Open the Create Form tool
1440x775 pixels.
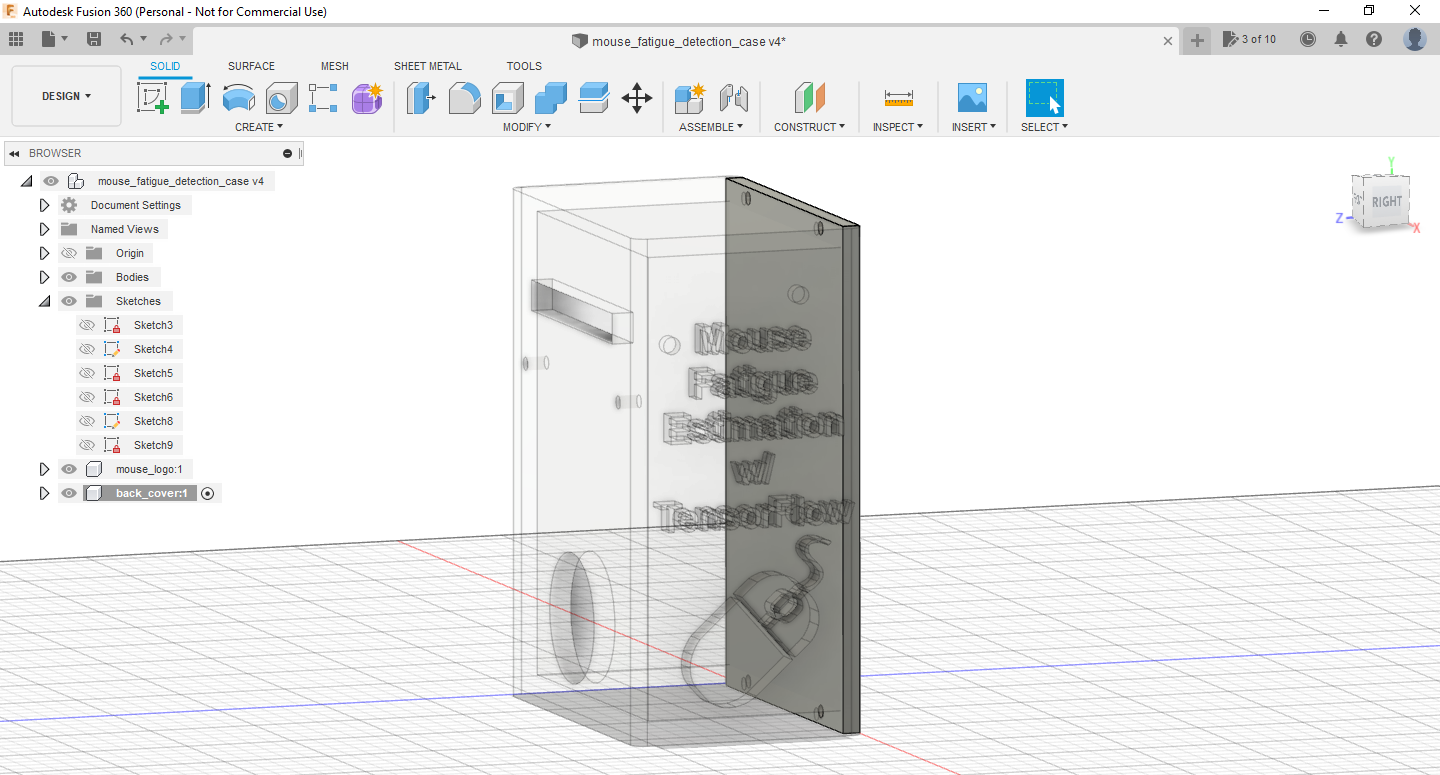367,98
